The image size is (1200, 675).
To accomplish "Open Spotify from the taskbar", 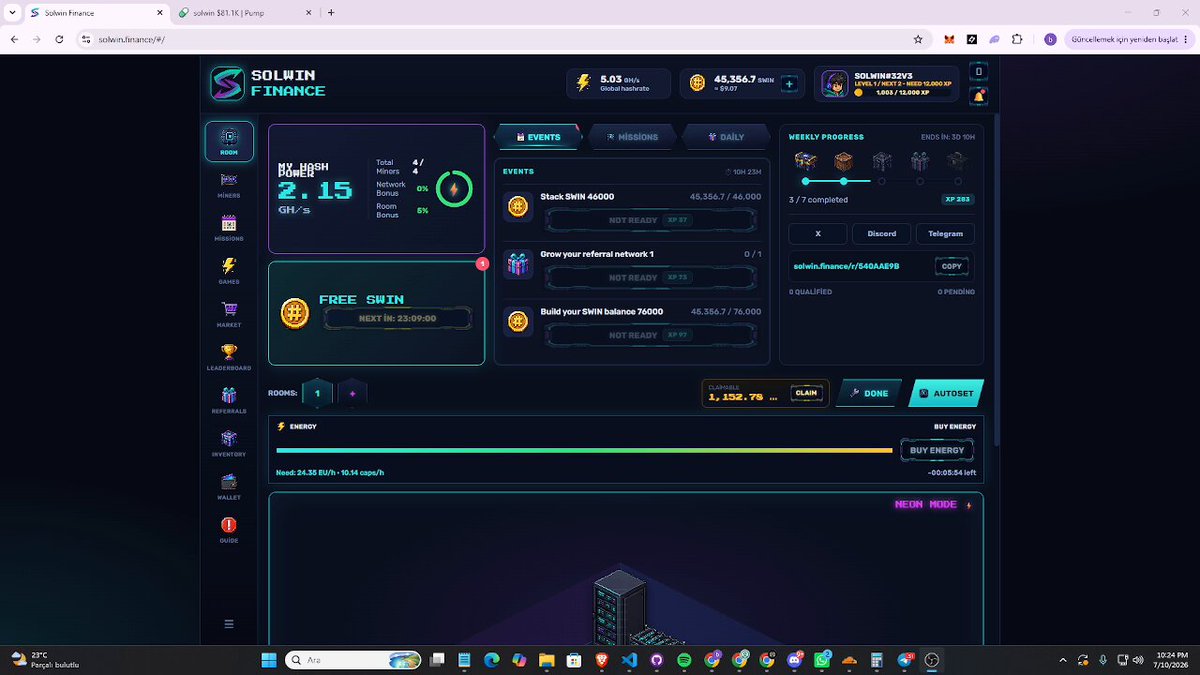I will (x=684, y=660).
